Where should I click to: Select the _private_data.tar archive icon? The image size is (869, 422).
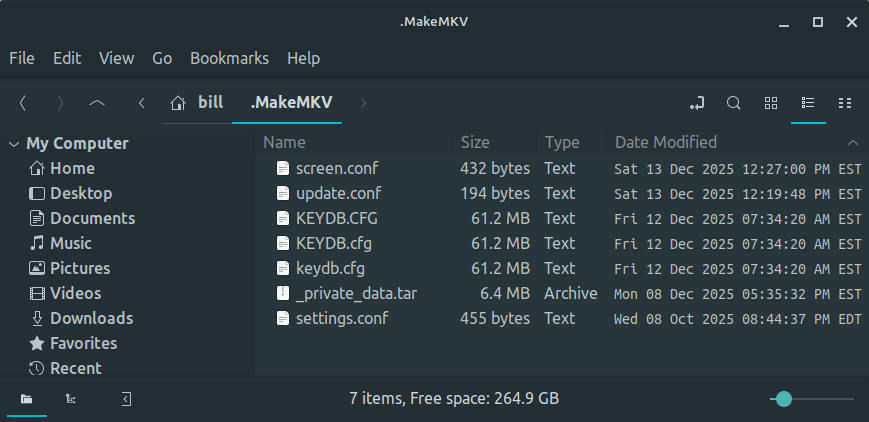[x=283, y=293]
